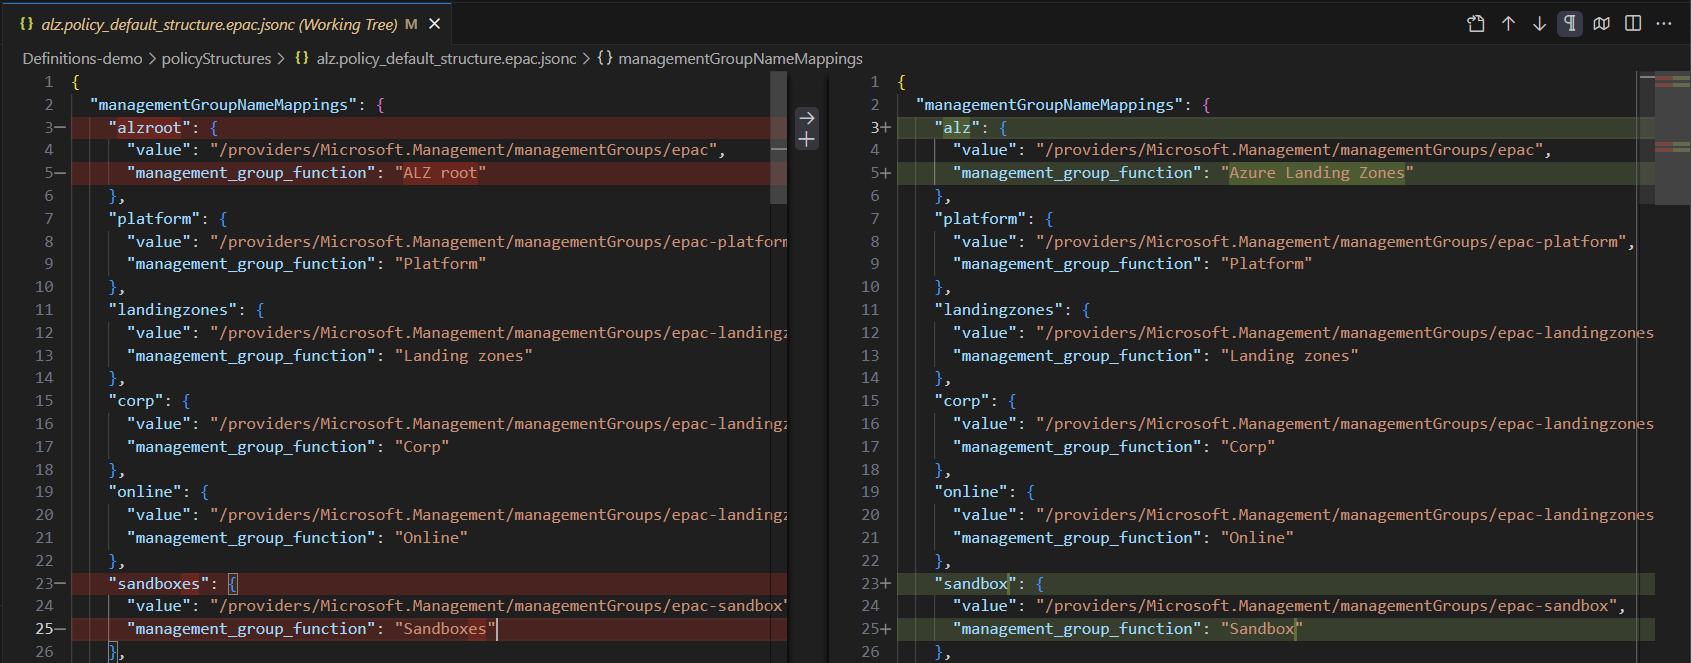
Task: Click the JSON braces icon on the file tab
Action: coord(27,23)
